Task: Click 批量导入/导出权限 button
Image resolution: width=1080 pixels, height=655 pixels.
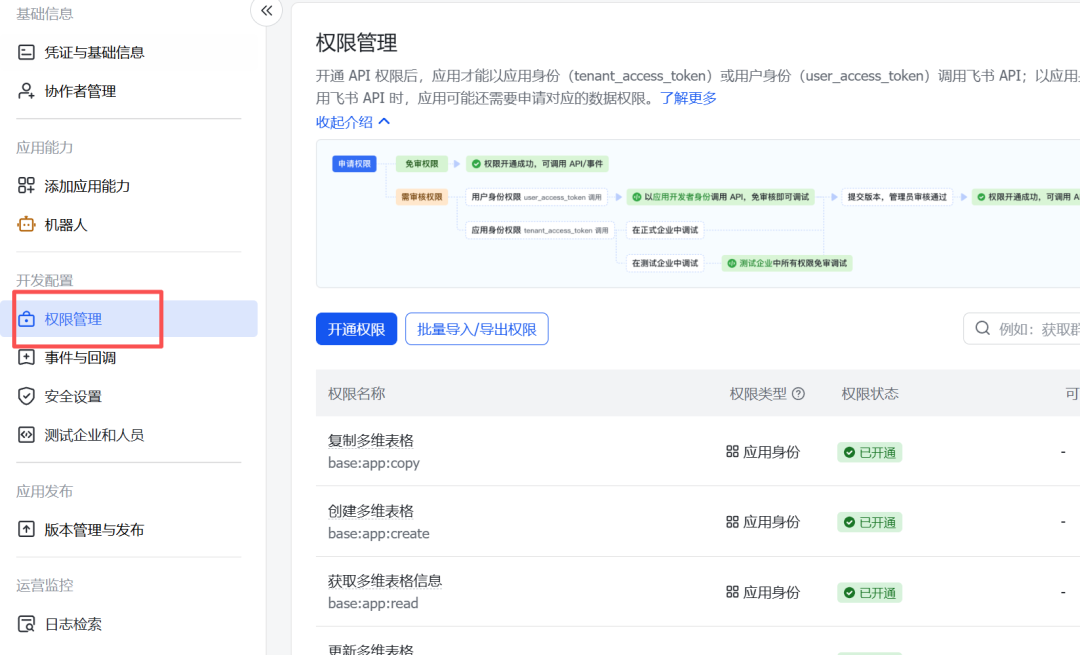Action: pos(476,329)
